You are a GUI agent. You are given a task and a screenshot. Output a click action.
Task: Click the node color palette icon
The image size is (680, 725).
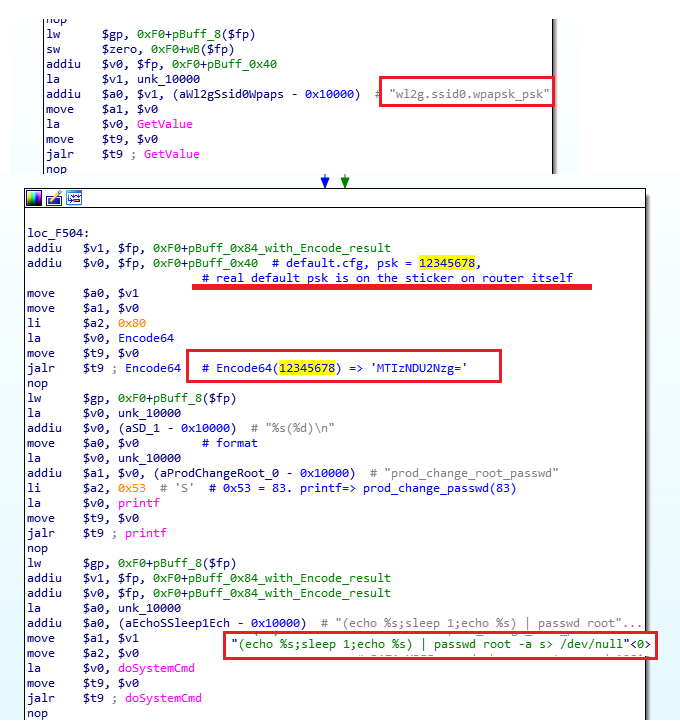pyautogui.click(x=34, y=198)
